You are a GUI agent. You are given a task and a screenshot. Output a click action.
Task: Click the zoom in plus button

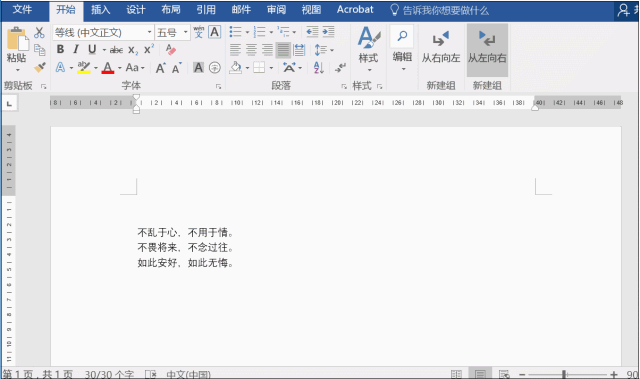pyautogui.click(x=614, y=374)
